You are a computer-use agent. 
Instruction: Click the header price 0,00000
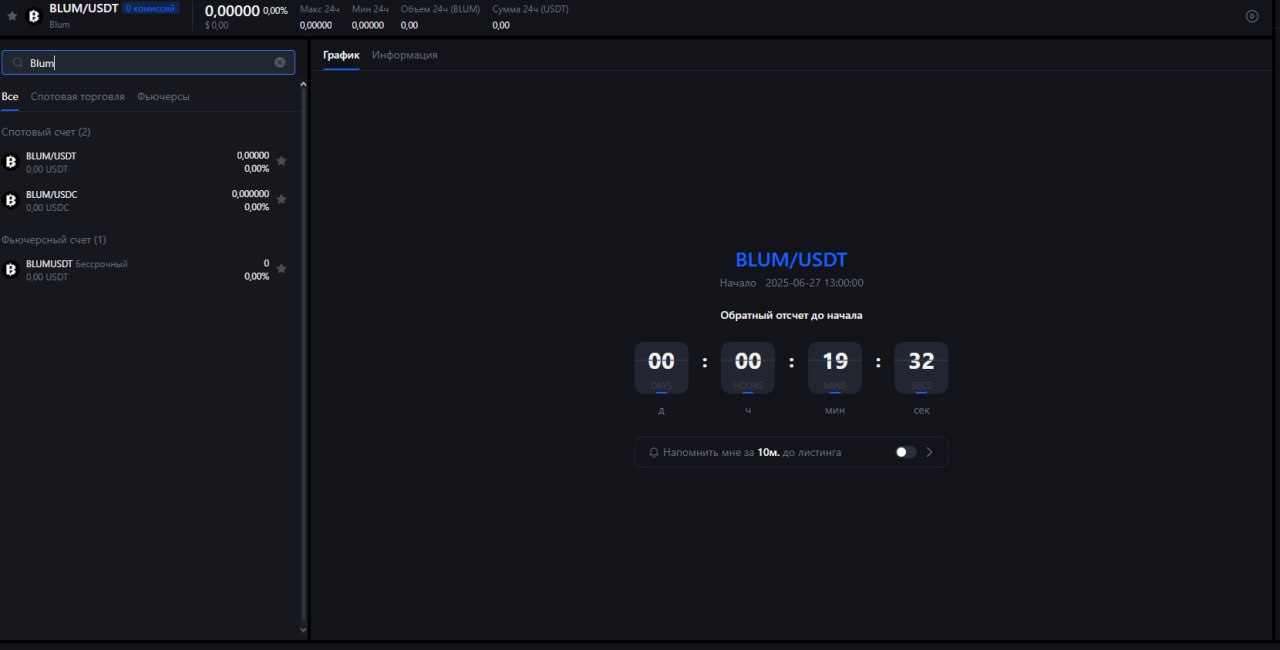[x=232, y=10]
